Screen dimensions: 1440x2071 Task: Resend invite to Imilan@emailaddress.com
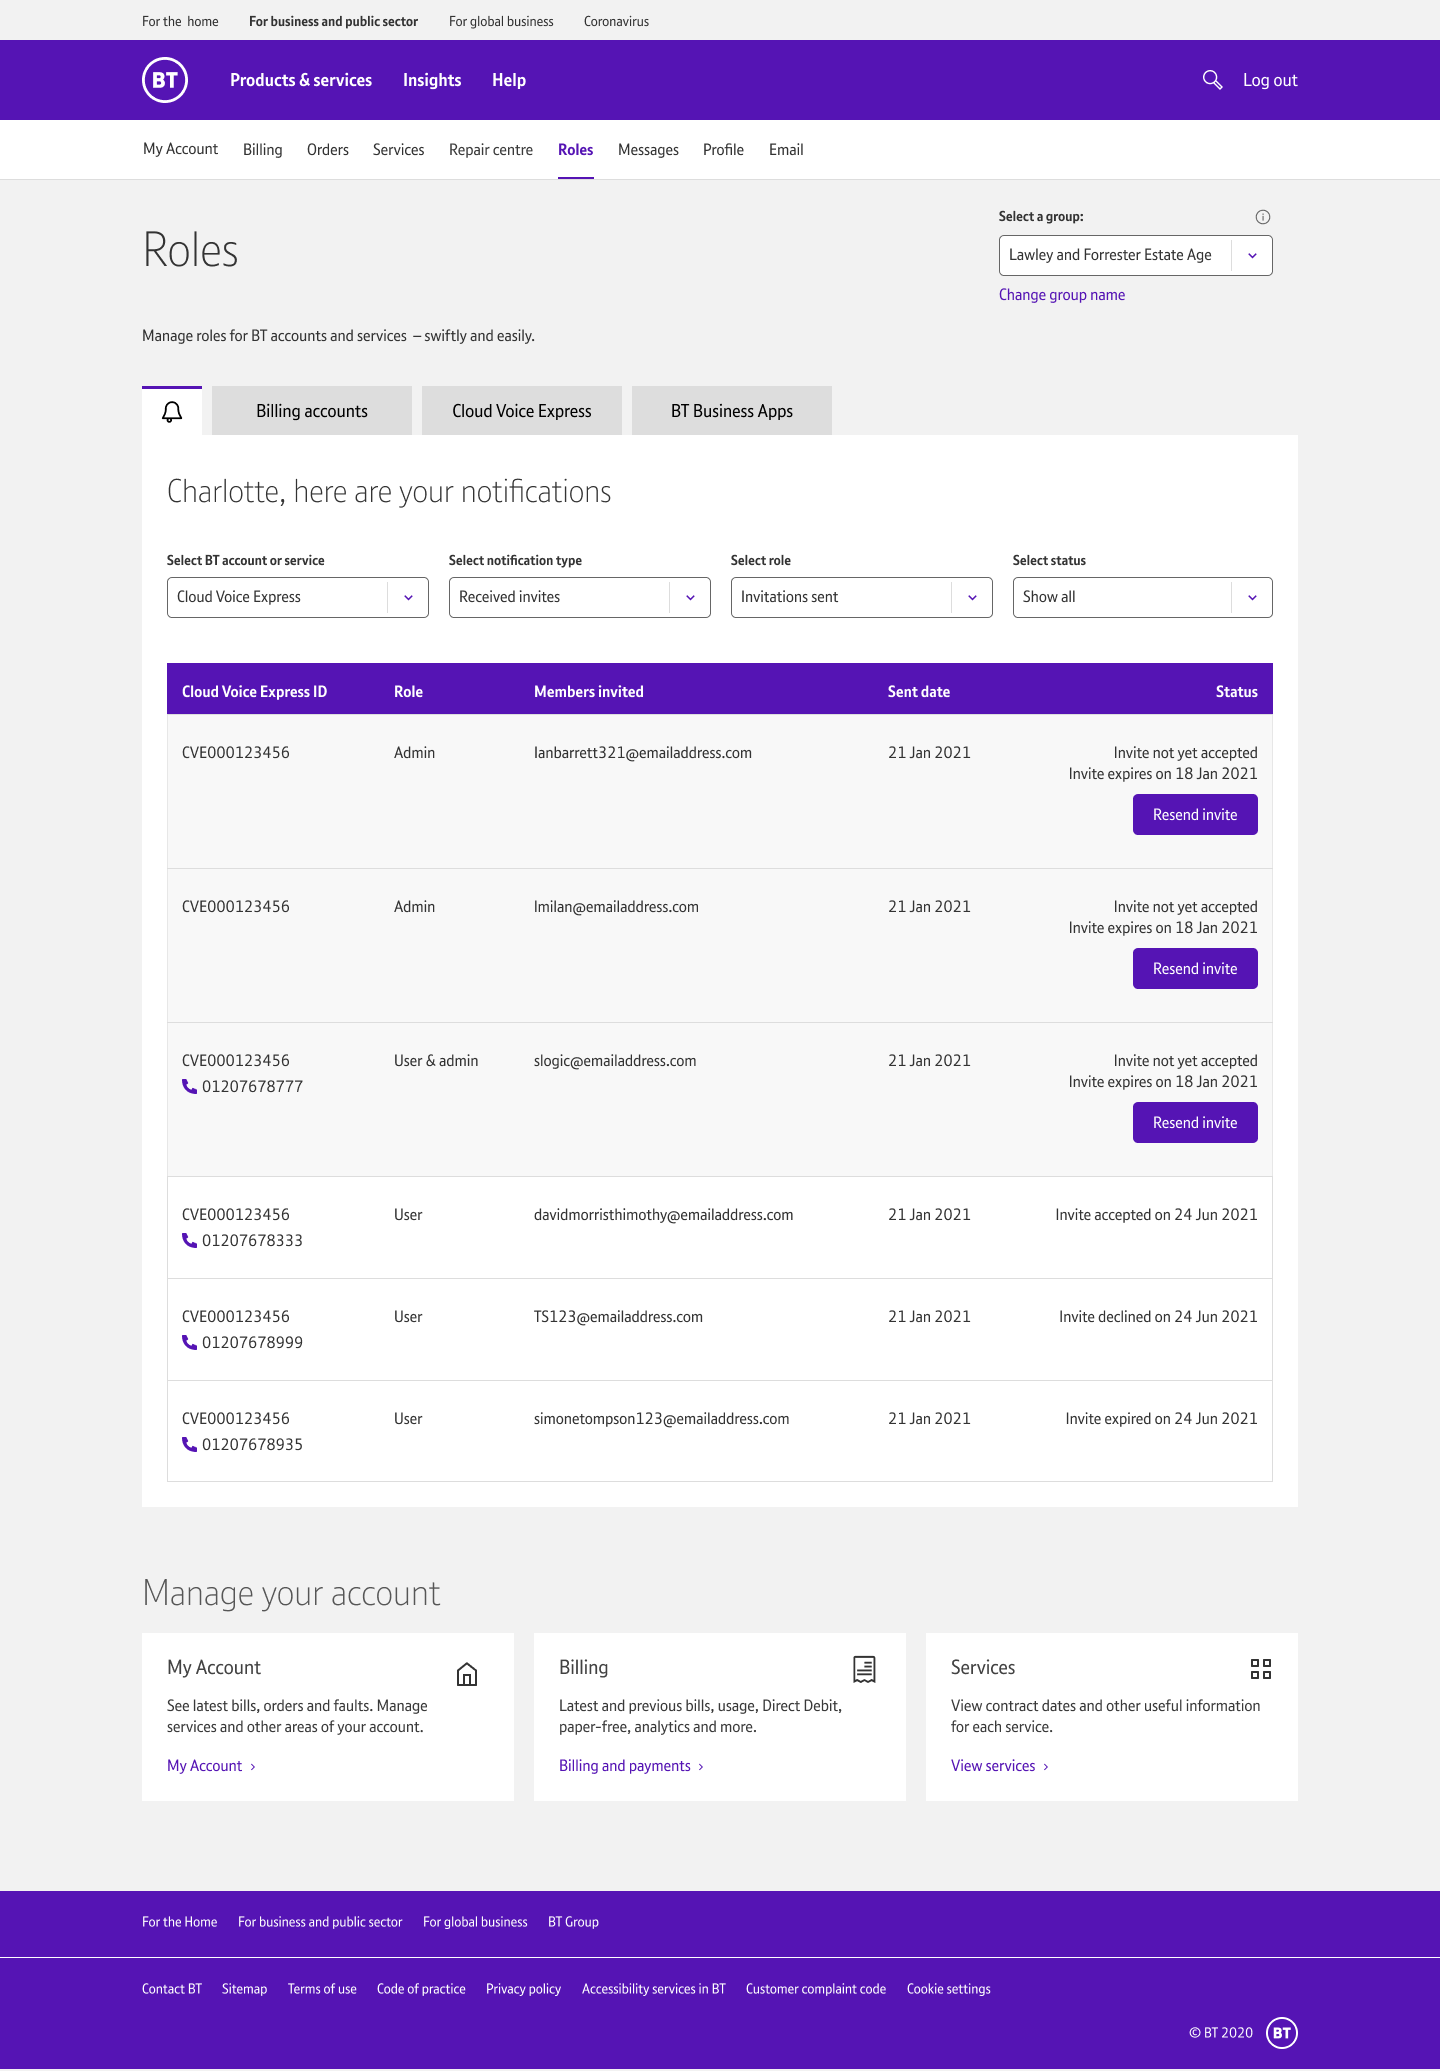click(1195, 969)
